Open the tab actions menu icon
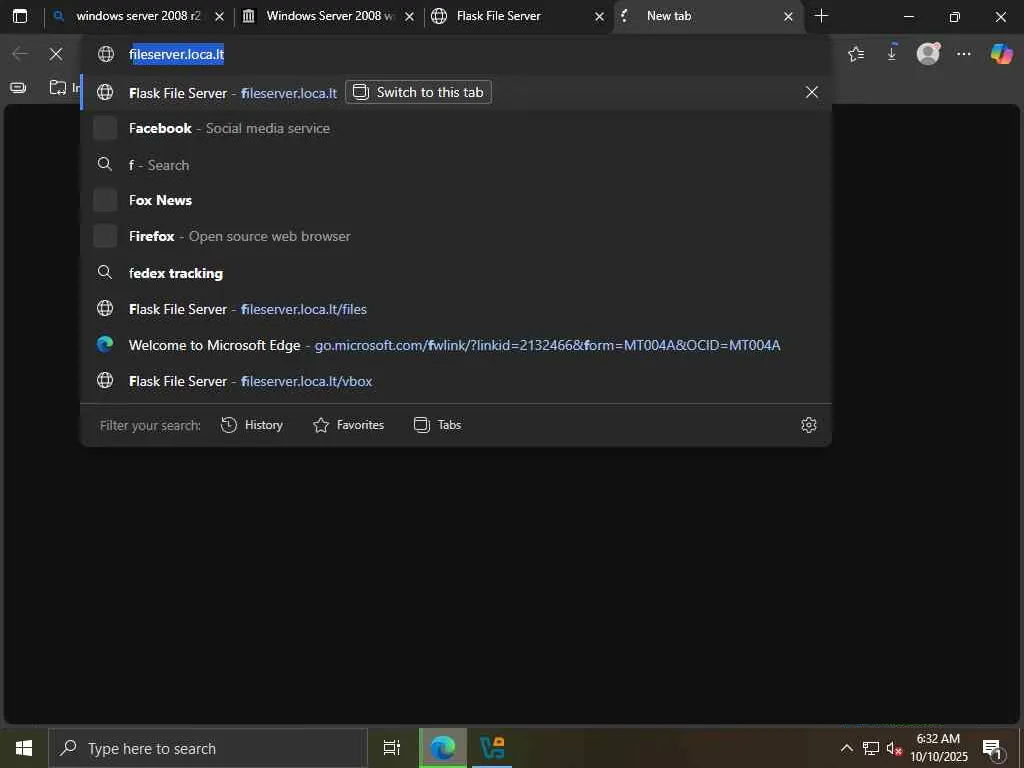 (x=20, y=16)
